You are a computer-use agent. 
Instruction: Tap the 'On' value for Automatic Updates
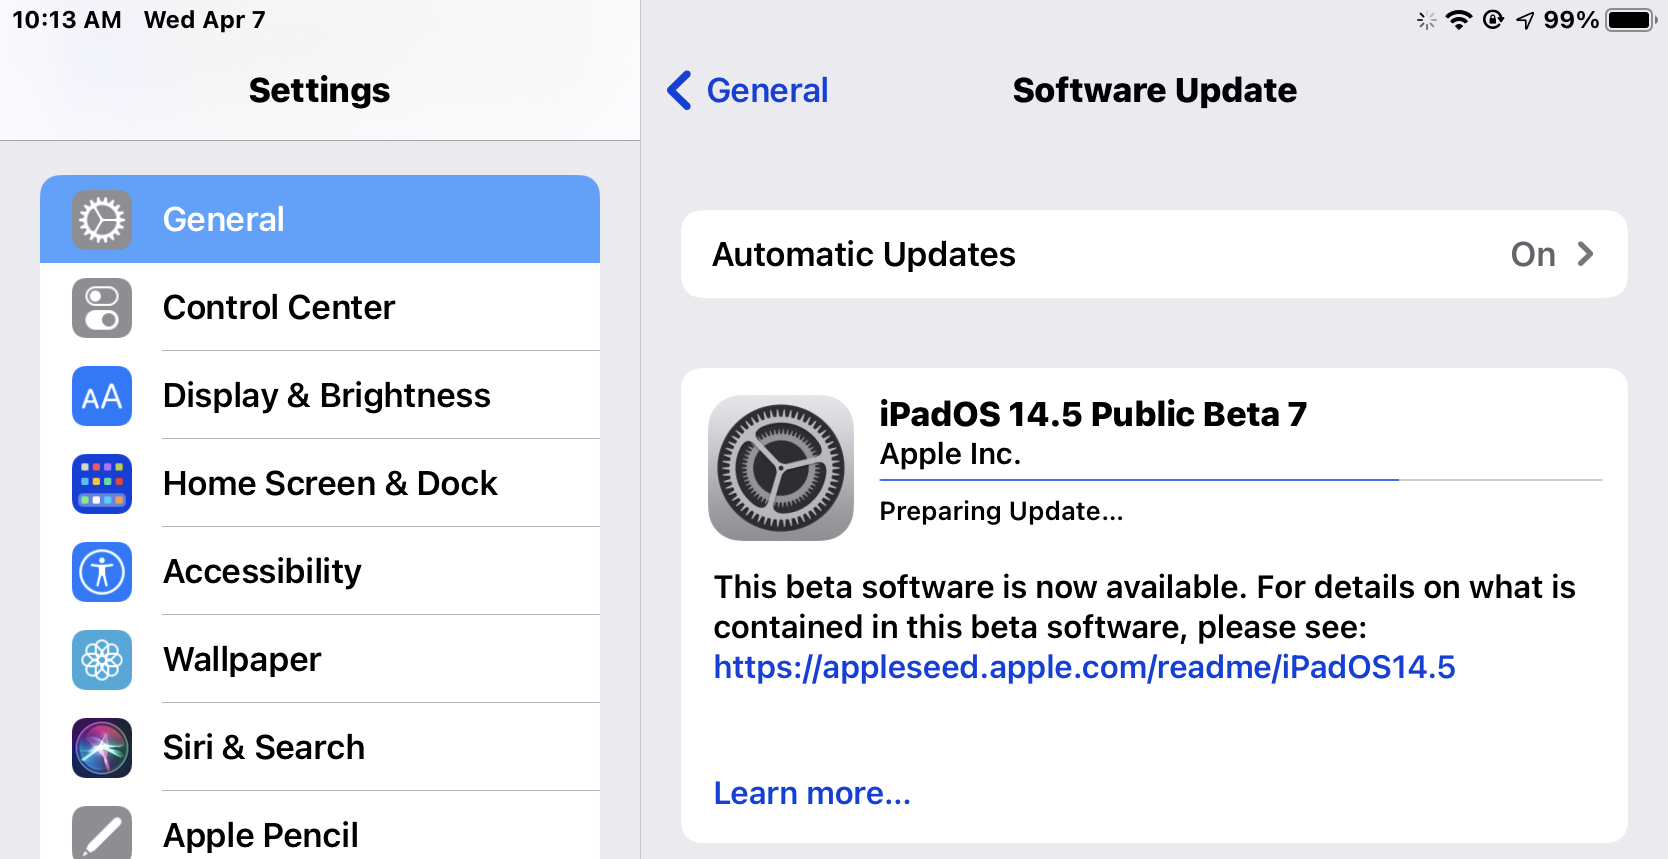pyautogui.click(x=1533, y=254)
